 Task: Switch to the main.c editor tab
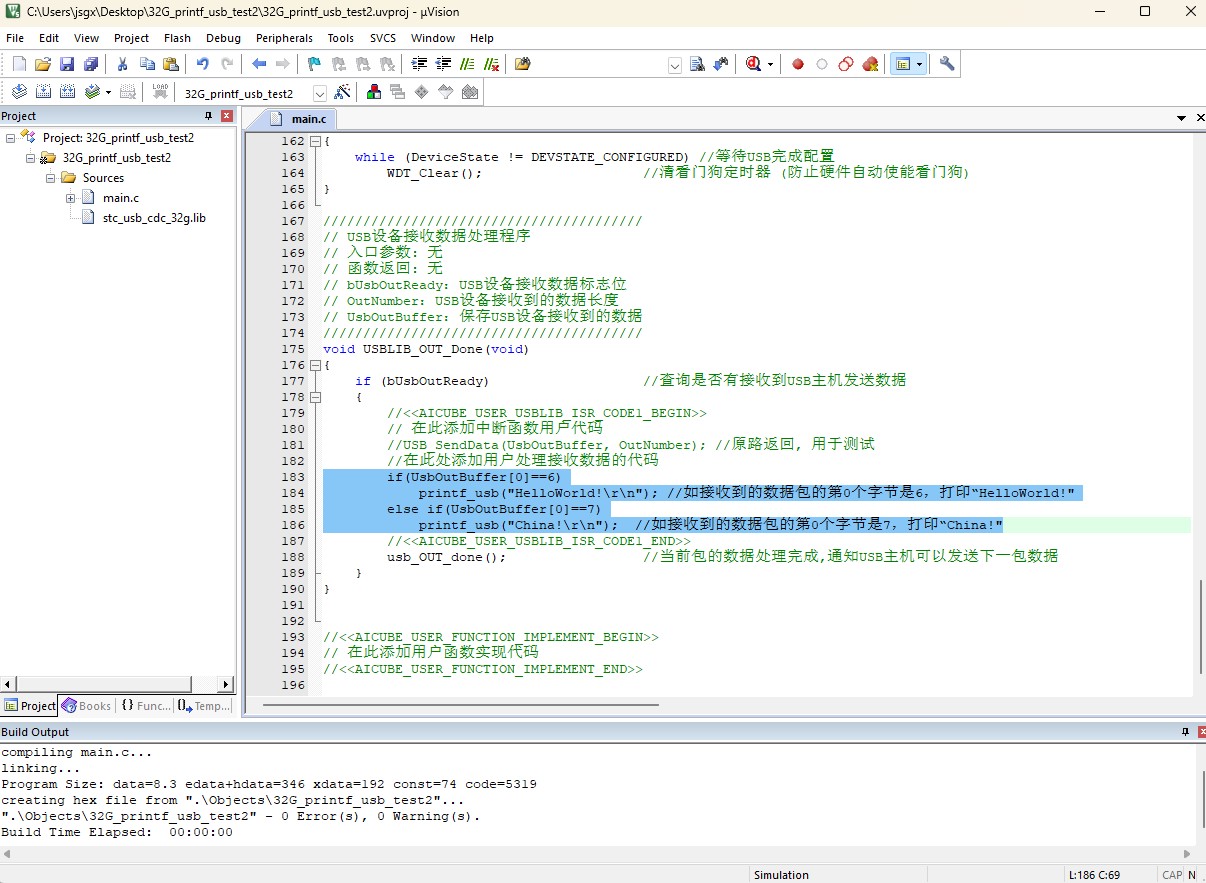tap(298, 119)
